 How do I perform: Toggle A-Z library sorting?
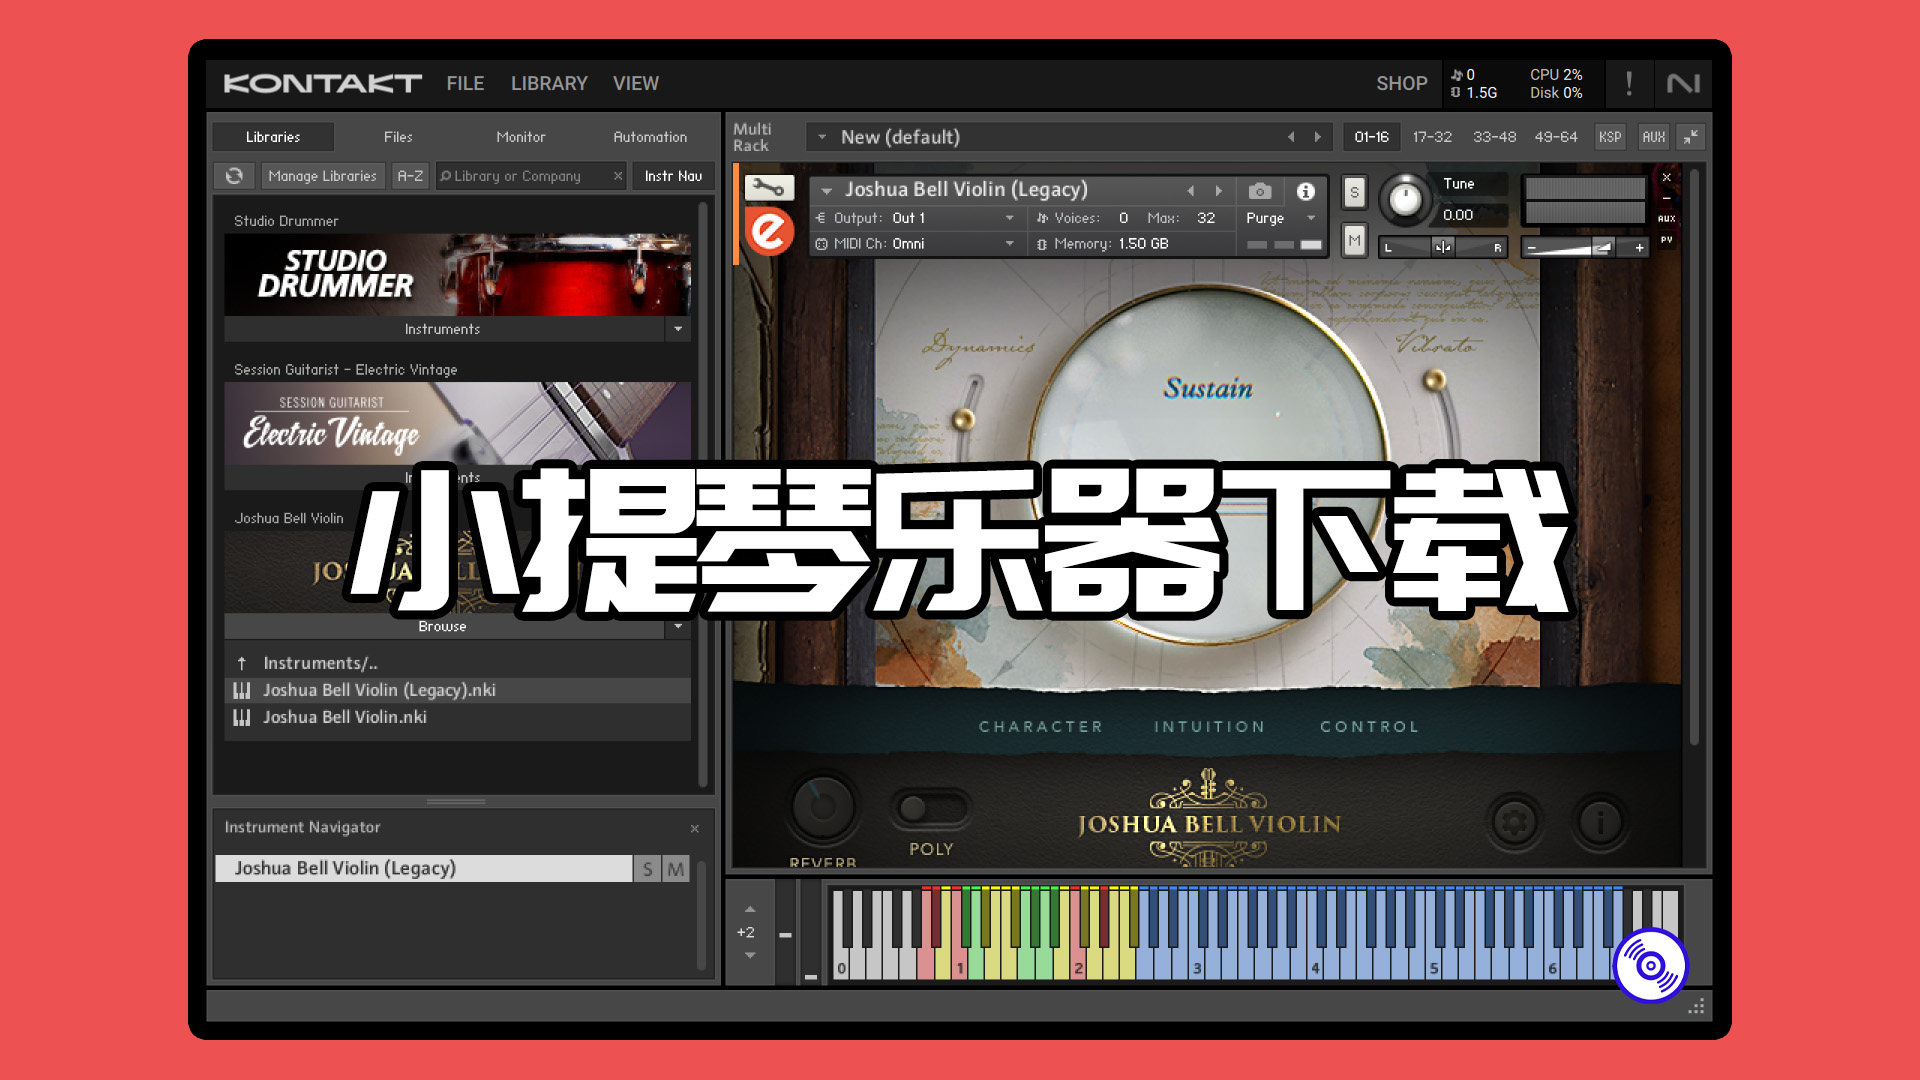410,176
